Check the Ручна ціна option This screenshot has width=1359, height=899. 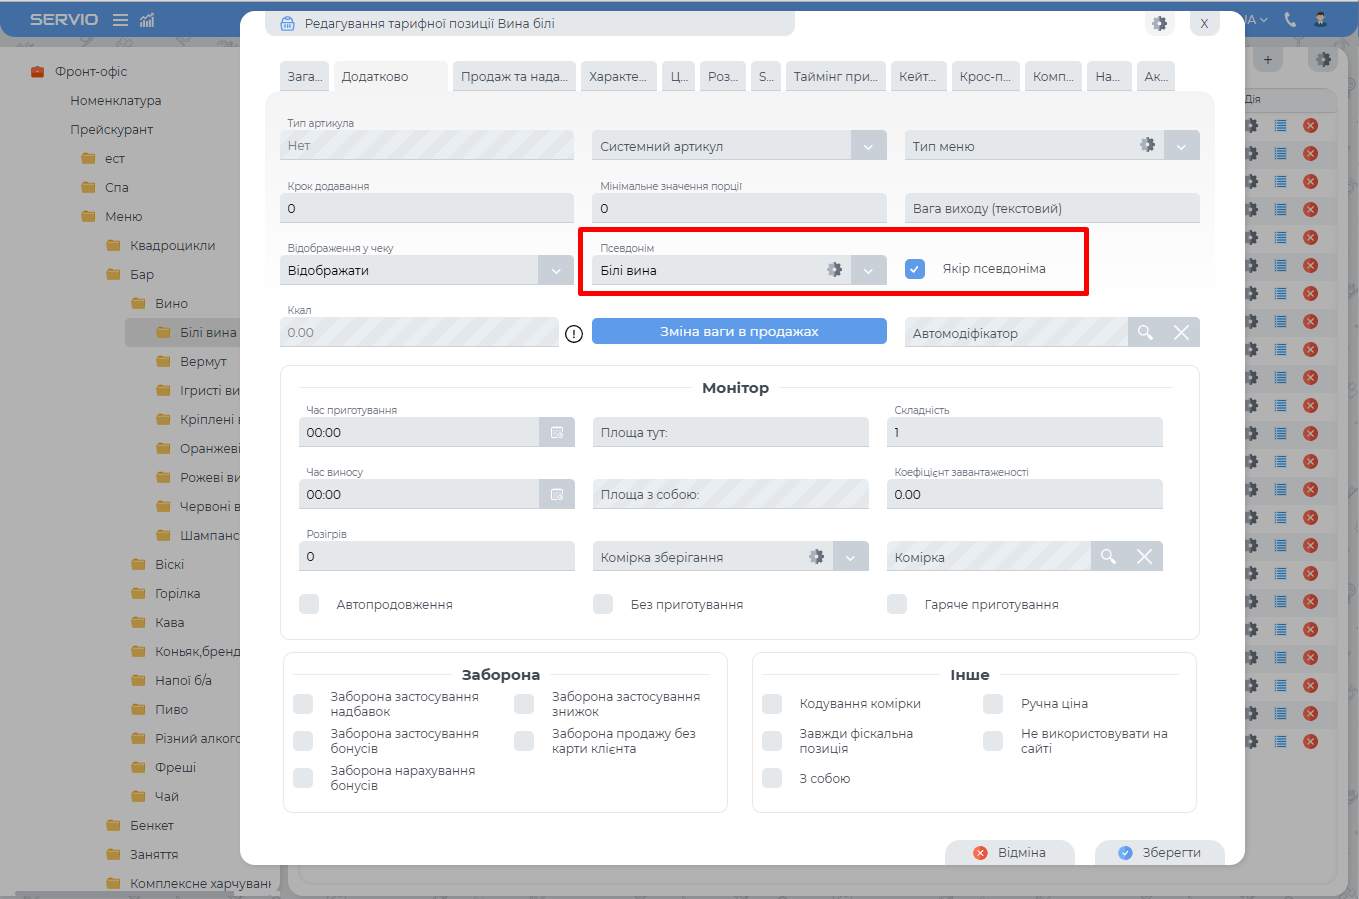pos(993,704)
